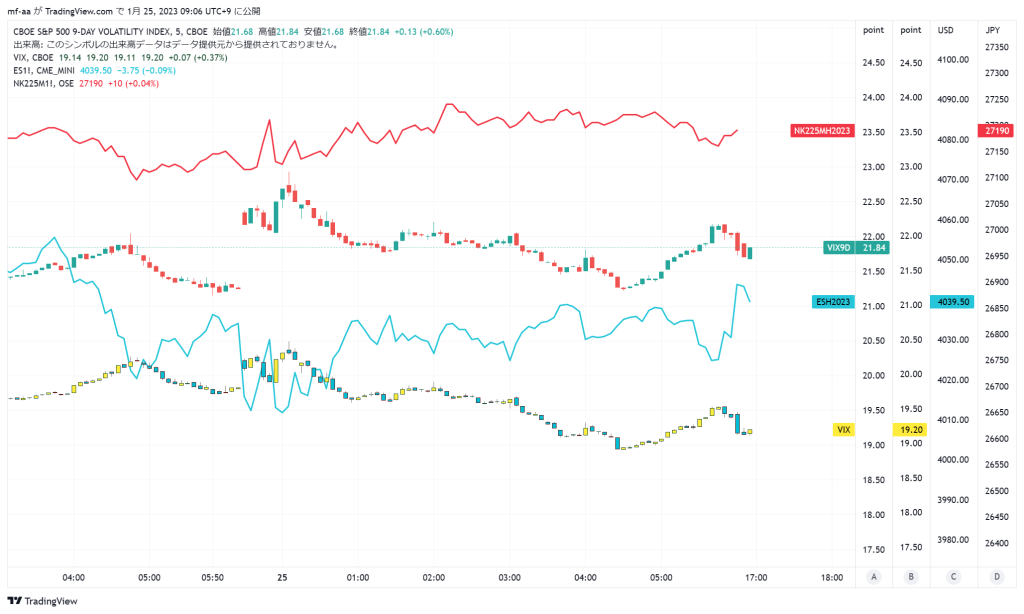
Task: Click the 19.20 VIX price tag
Action: 910,429
